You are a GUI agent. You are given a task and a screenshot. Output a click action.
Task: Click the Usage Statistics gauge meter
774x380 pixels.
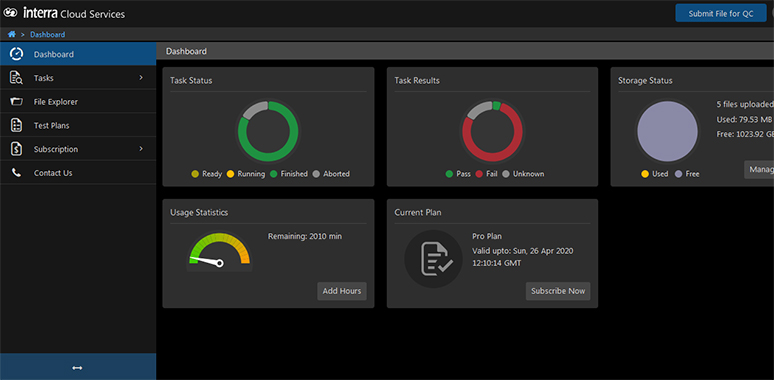coord(219,252)
